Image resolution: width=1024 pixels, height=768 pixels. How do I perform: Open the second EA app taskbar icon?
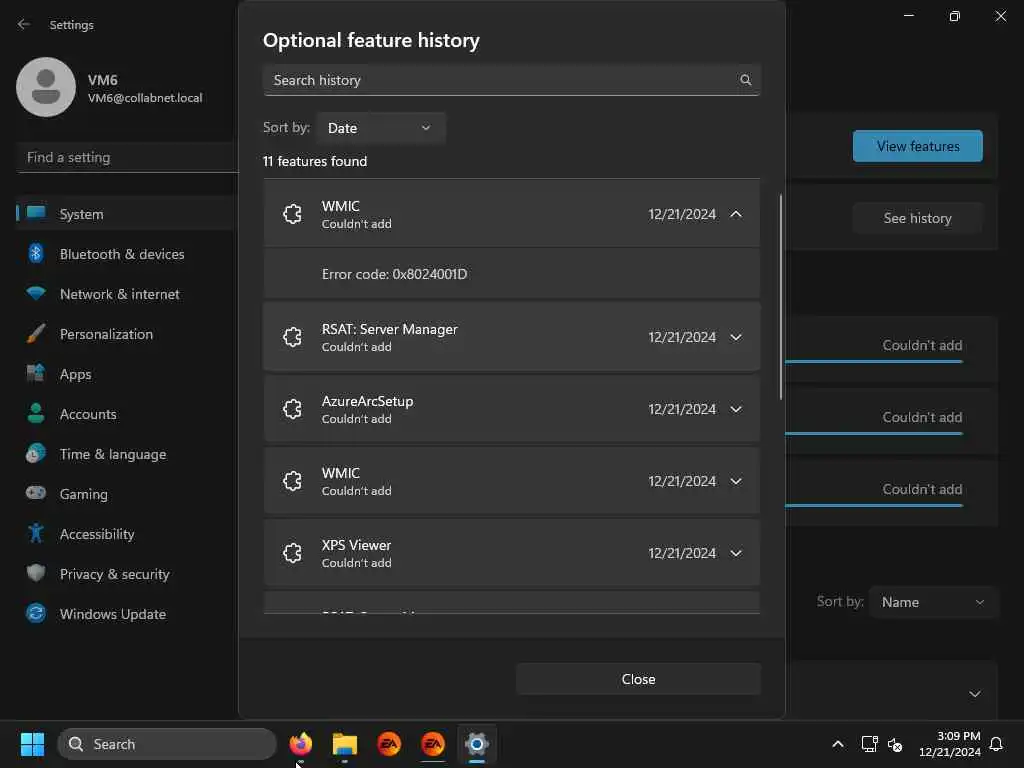pos(433,744)
